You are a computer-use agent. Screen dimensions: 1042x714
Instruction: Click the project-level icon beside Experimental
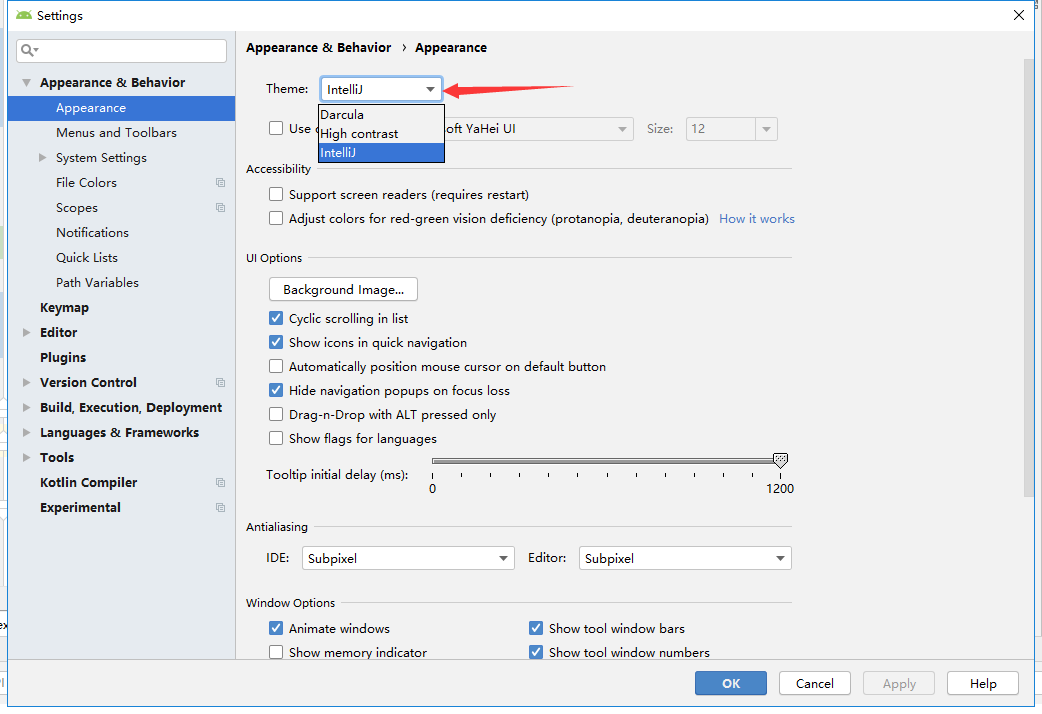click(x=220, y=508)
